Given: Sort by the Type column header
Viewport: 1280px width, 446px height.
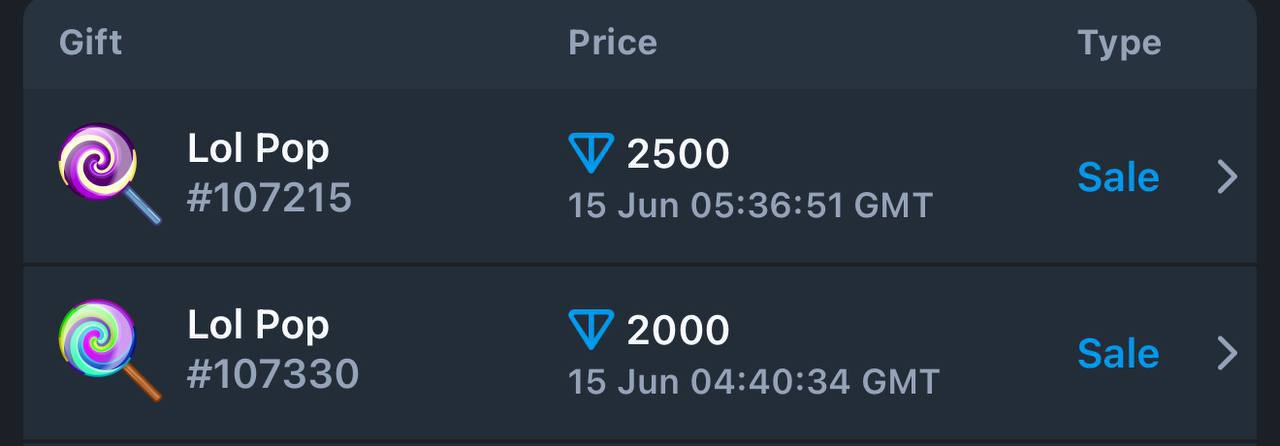Looking at the screenshot, I should point(1120,43).
